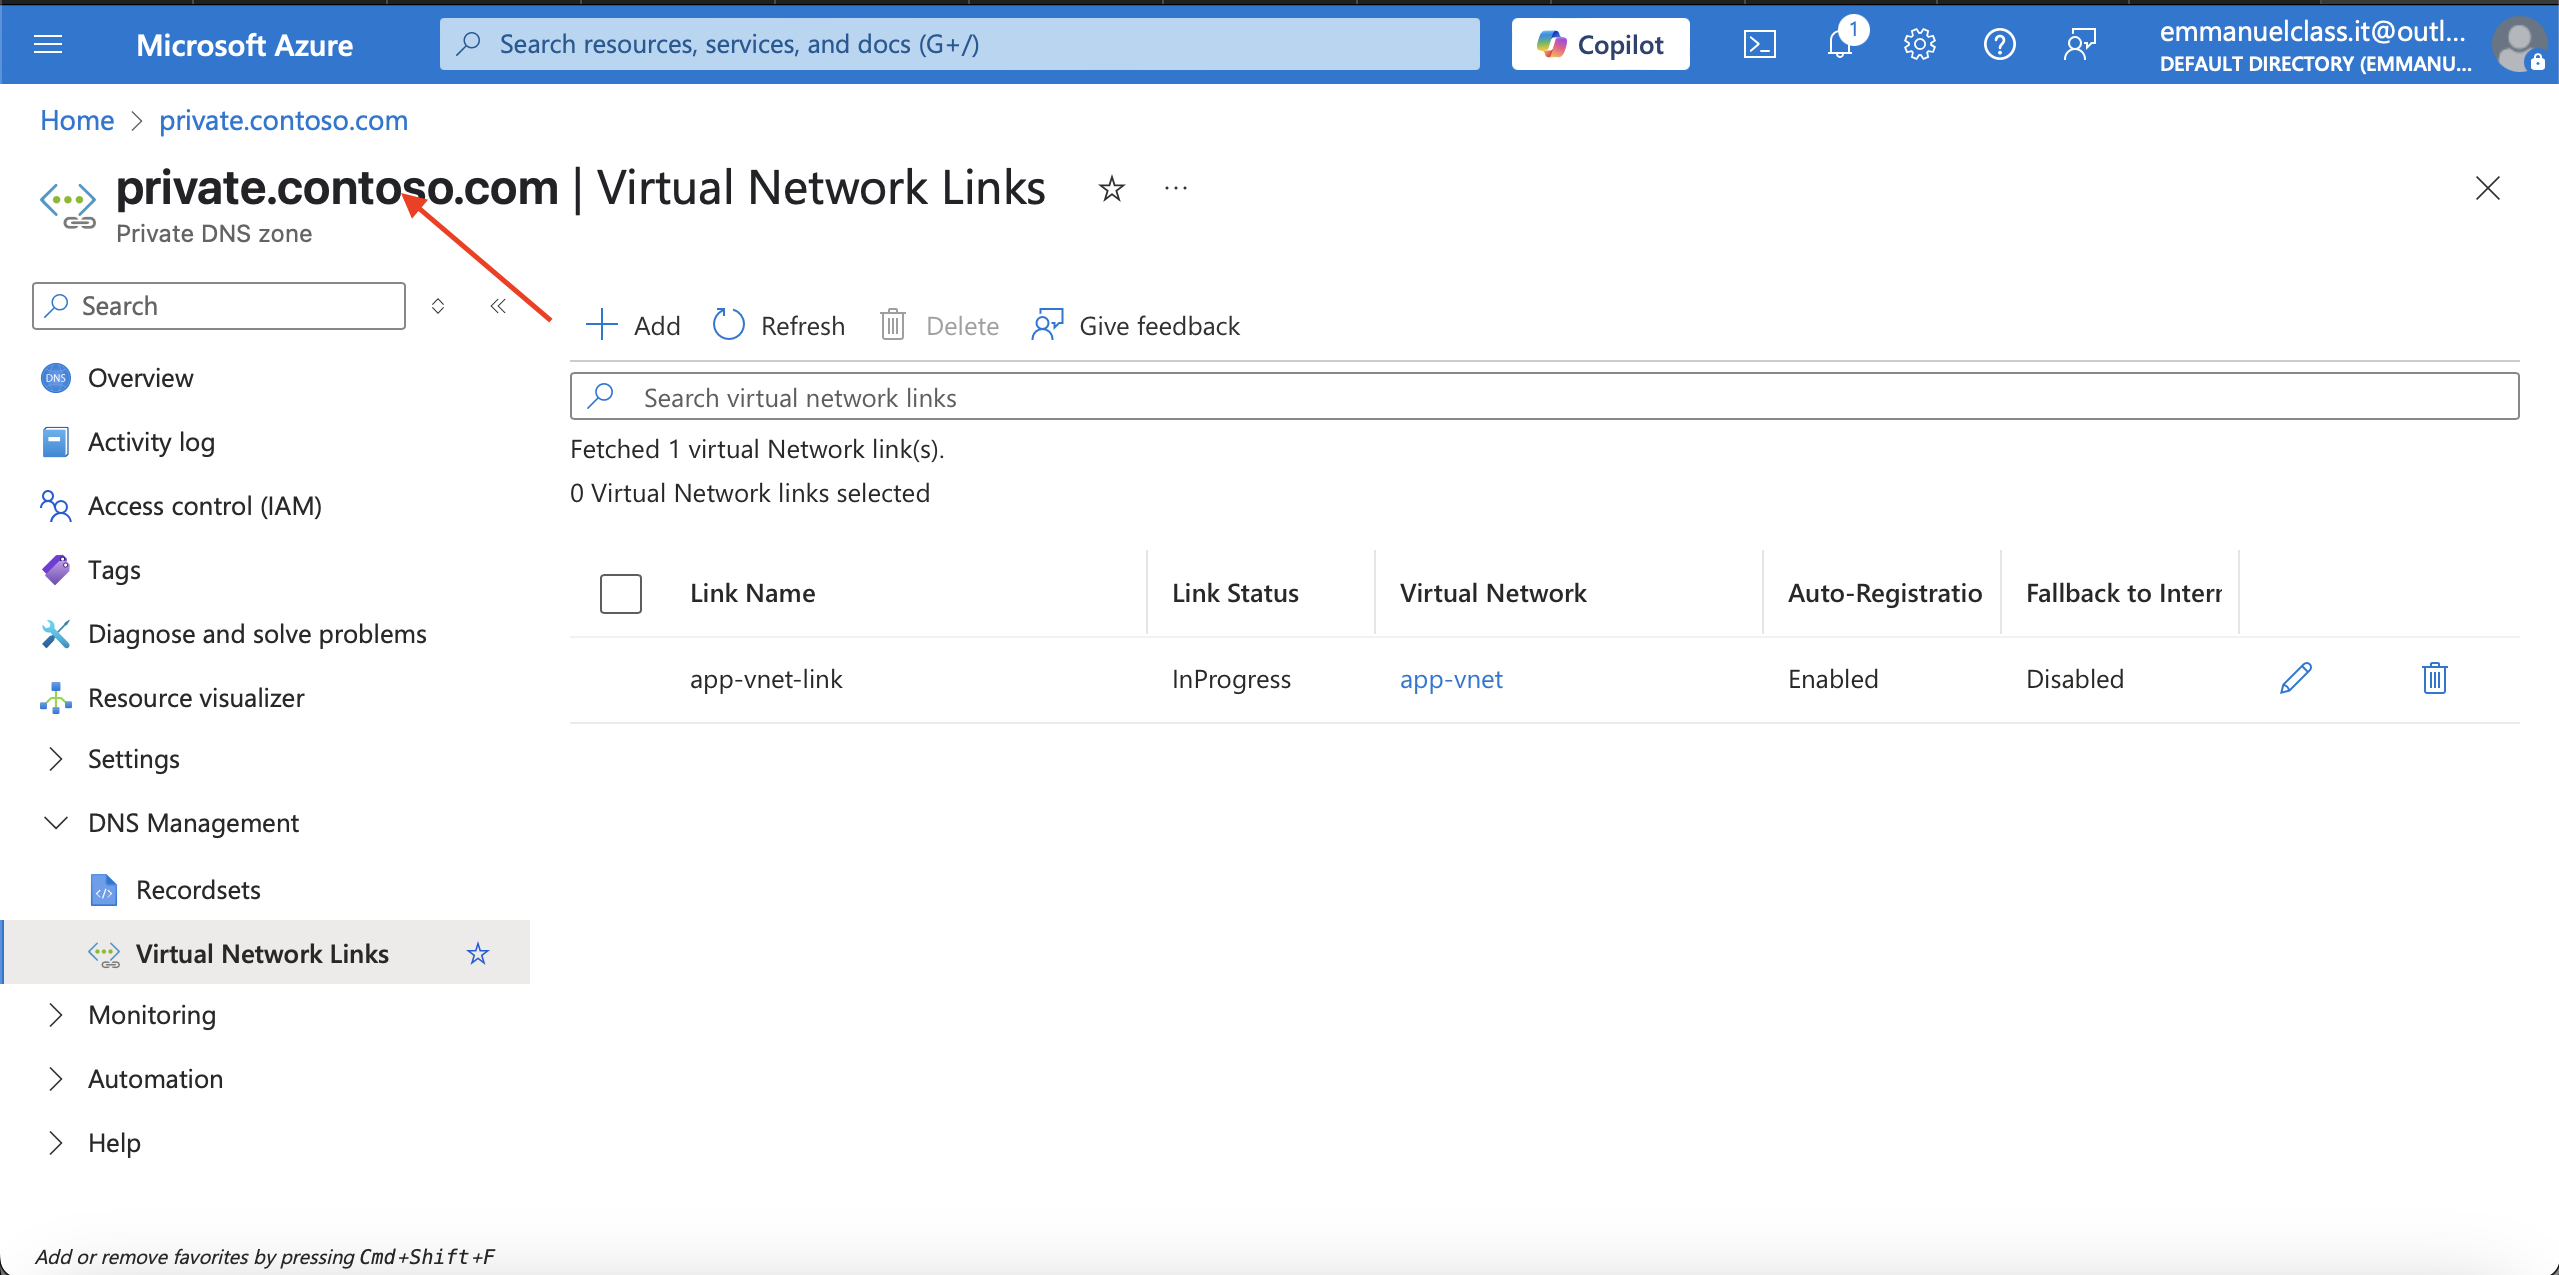Click the Private DNS zone resource icon

[68, 205]
